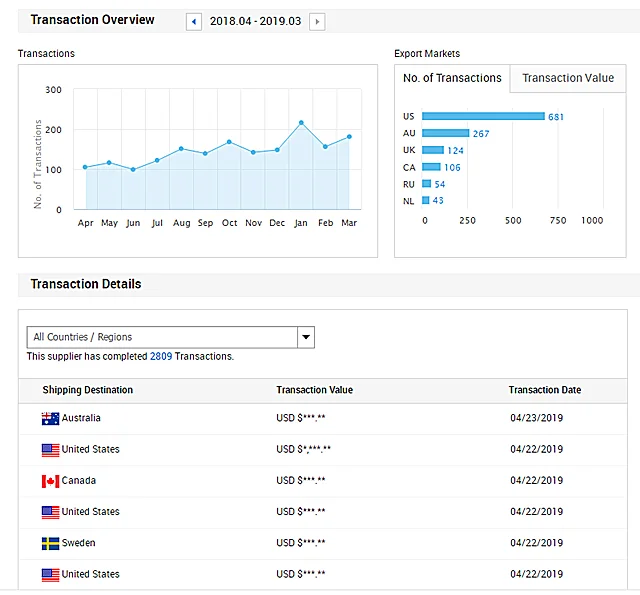Click the UK bar showing 124
This screenshot has height=595, width=640.
coord(433,150)
